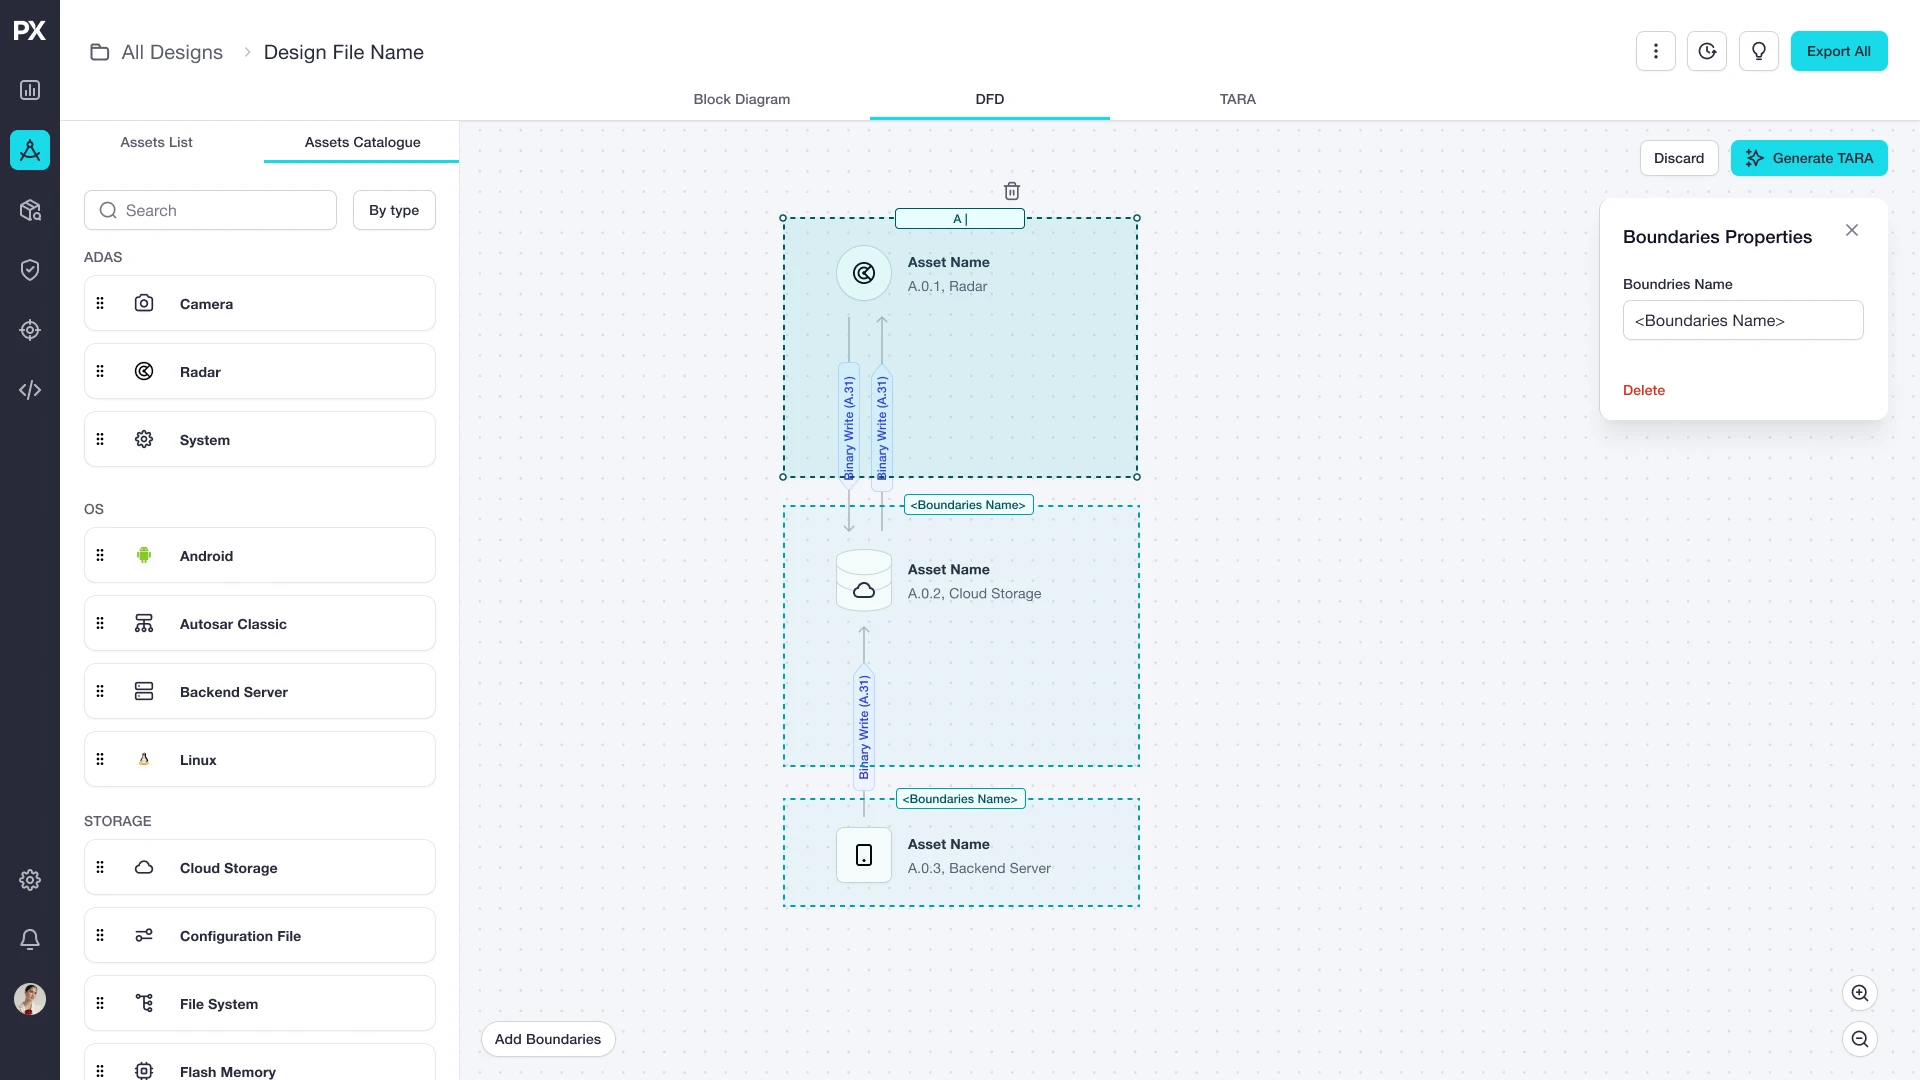Open the package search icon in sidebar
The image size is (1920, 1080).
click(30, 210)
